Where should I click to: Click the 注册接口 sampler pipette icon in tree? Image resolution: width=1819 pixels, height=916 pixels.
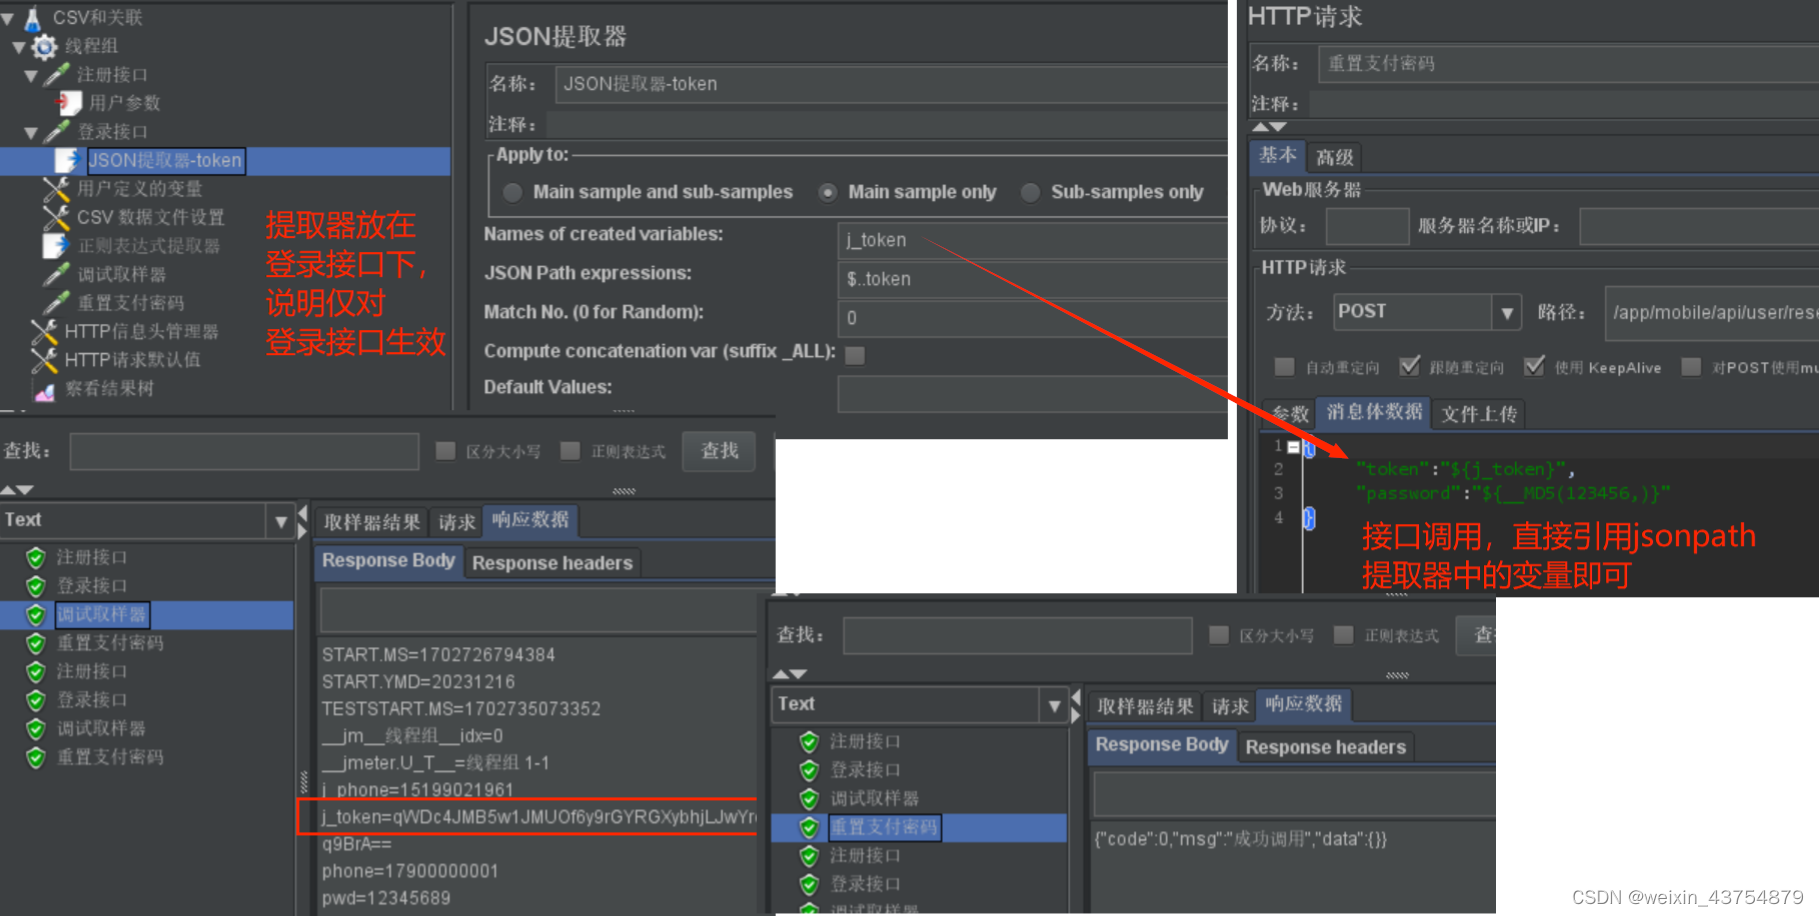57,74
